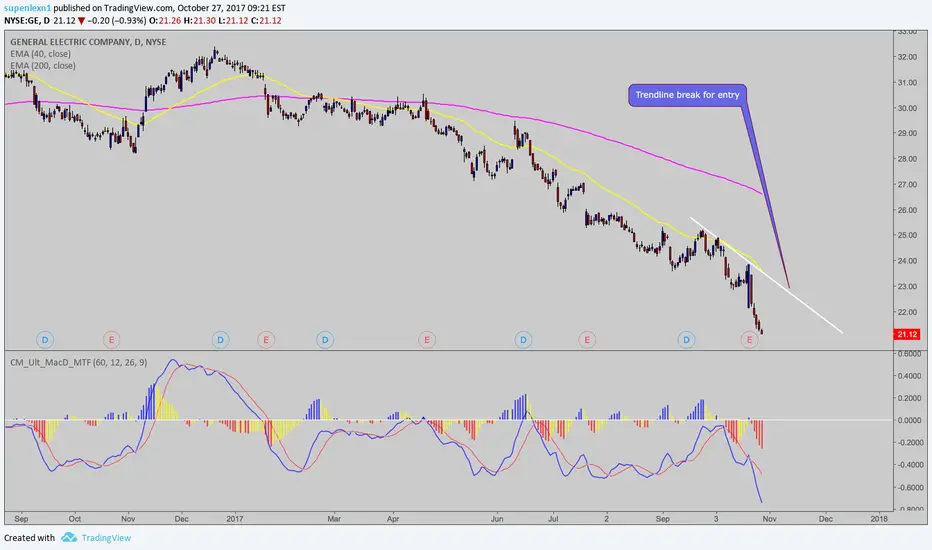The image size is (932, 550).
Task: Select the dividend marker D in late December 2016
Action: 221,340
